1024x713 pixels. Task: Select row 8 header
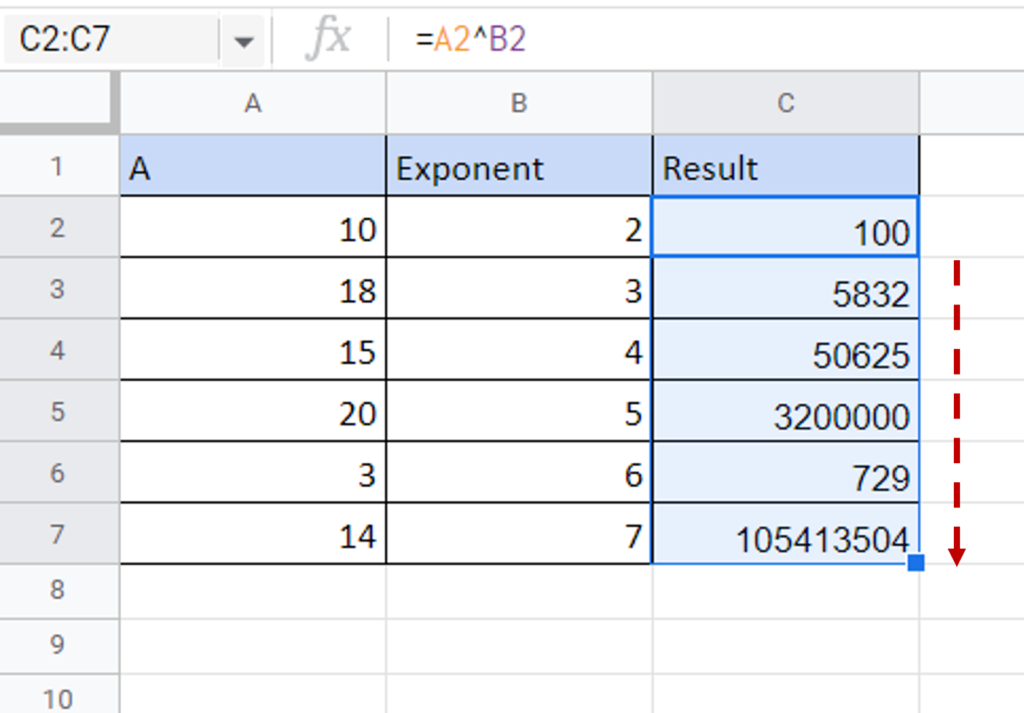[x=57, y=590]
